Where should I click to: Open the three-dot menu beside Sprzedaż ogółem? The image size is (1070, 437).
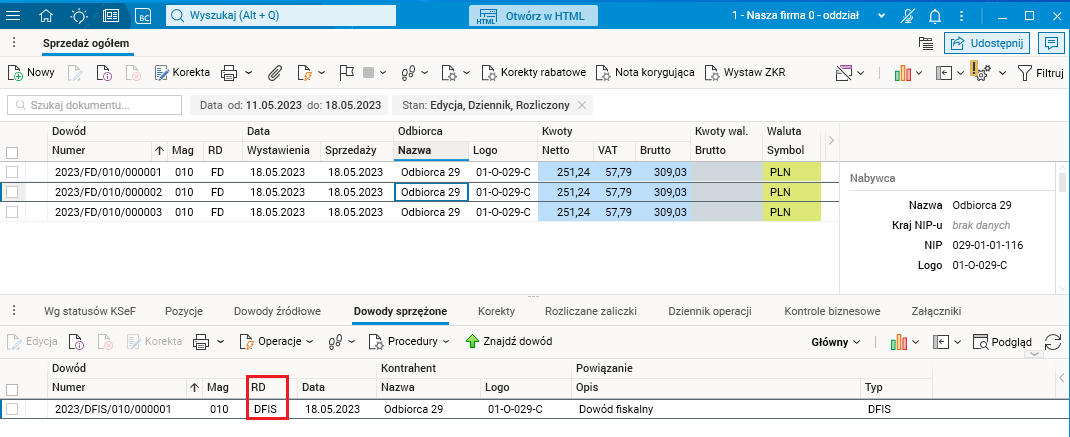click(15, 43)
